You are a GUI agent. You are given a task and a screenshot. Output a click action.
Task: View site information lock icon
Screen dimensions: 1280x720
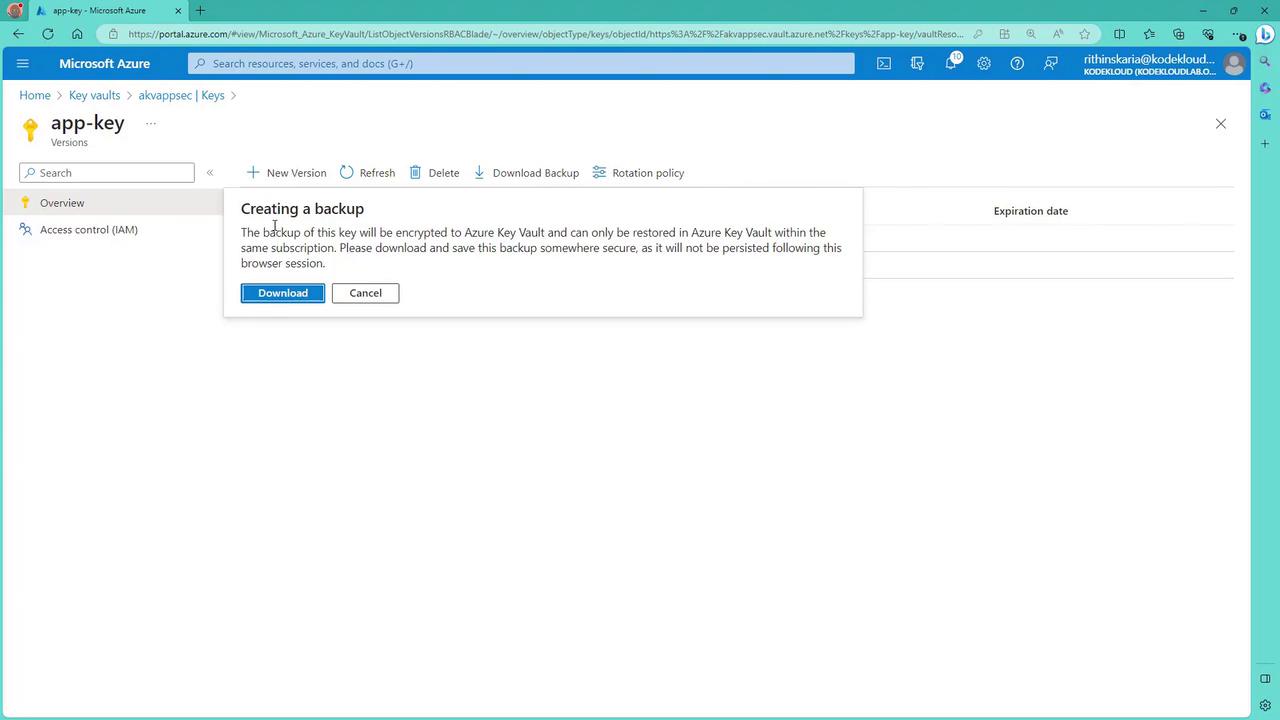(x=113, y=34)
